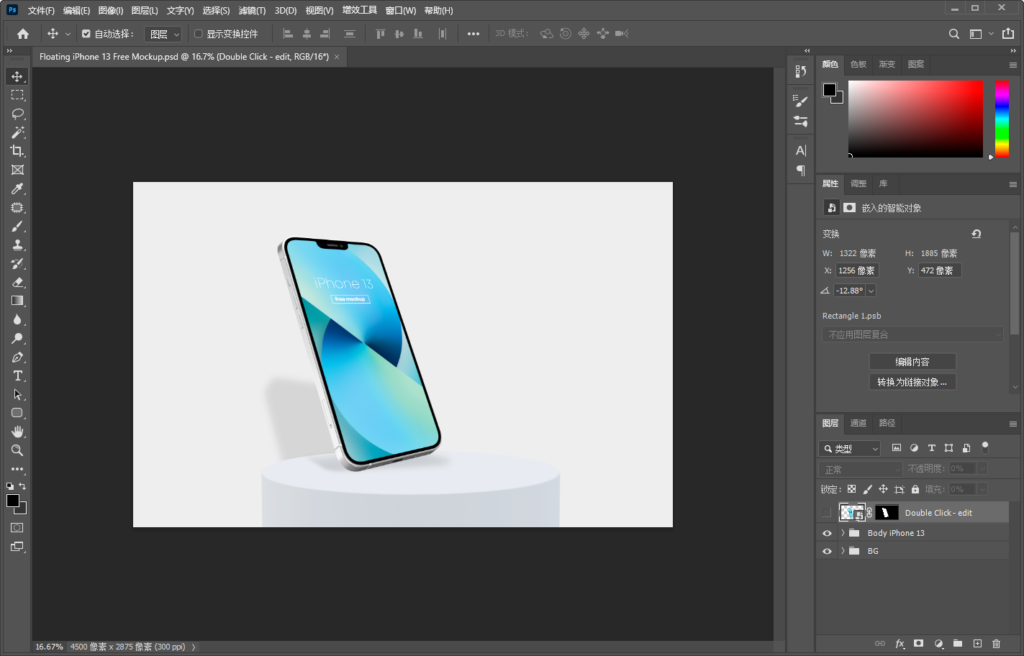Open the angle -12.88° dropdown arrow
Viewport: 1024px width, 656px height.
click(x=871, y=291)
